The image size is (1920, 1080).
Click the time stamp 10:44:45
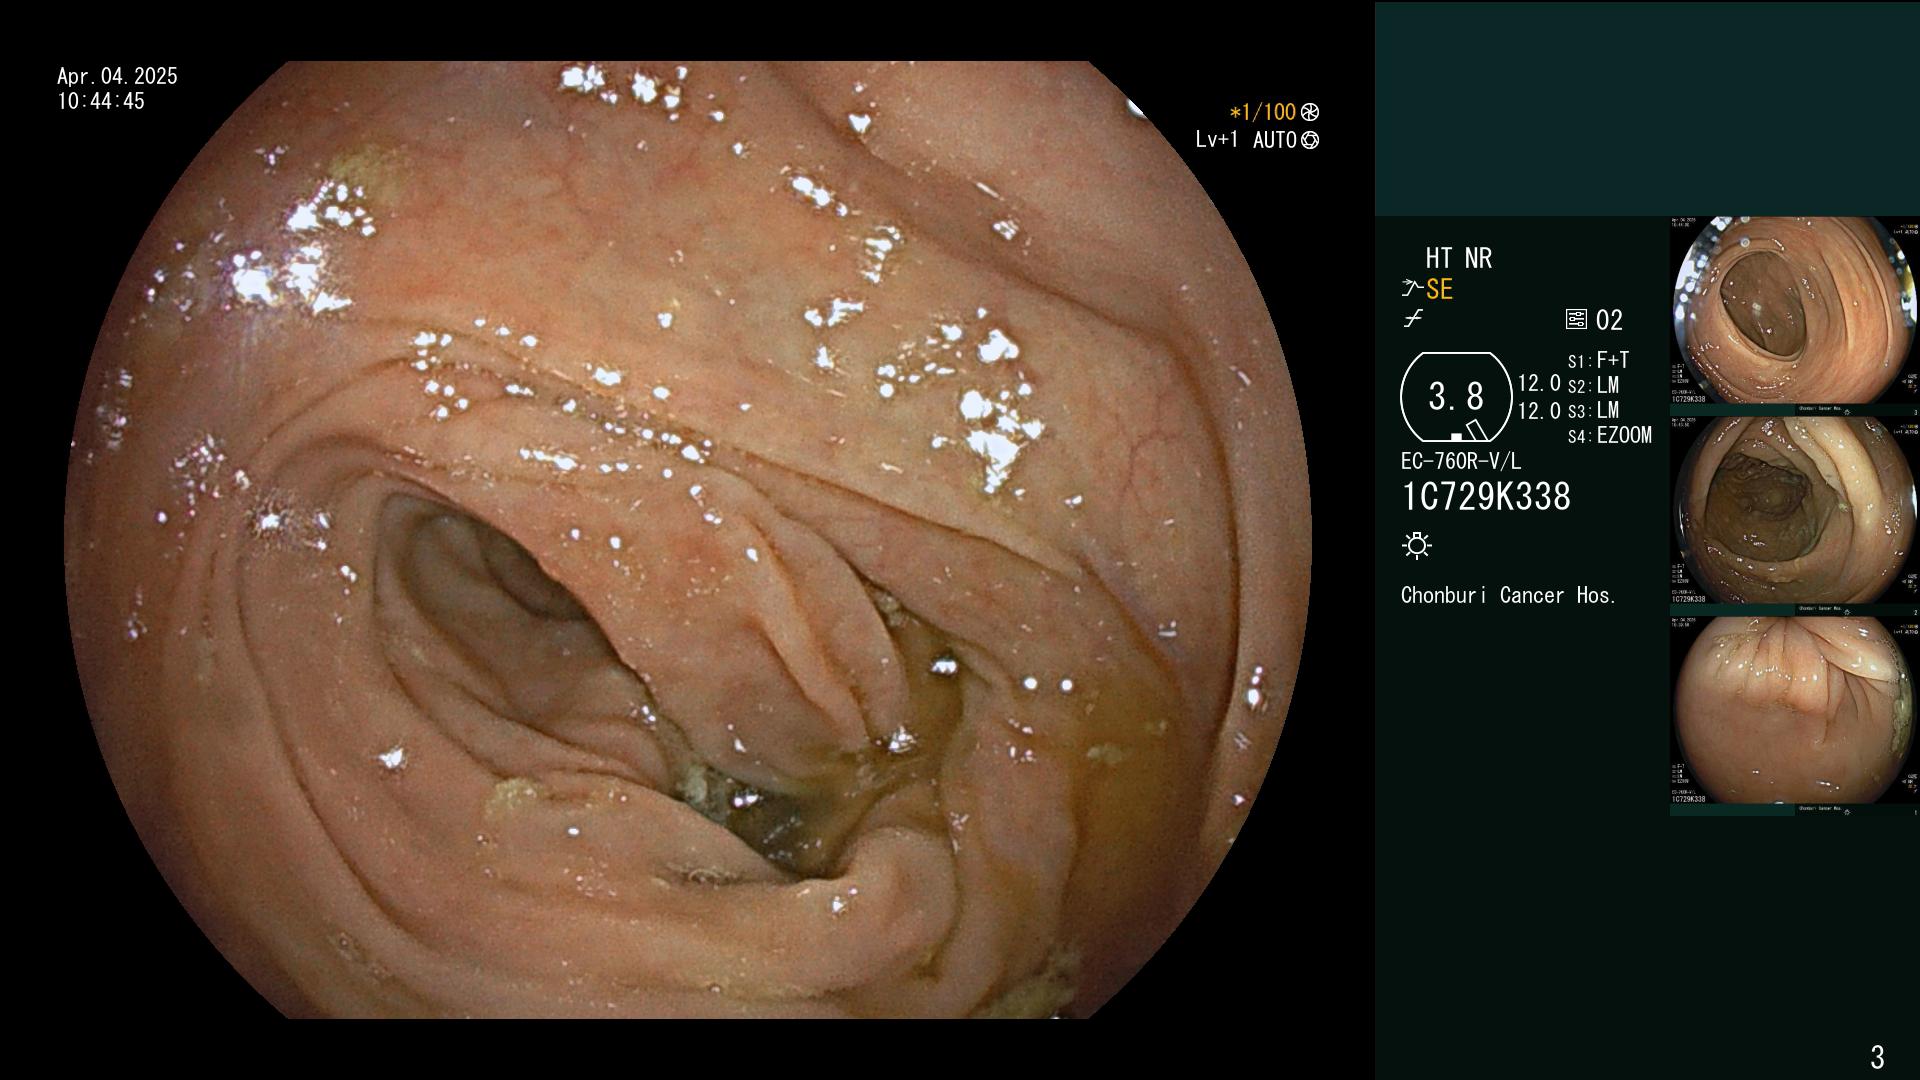[x=101, y=101]
